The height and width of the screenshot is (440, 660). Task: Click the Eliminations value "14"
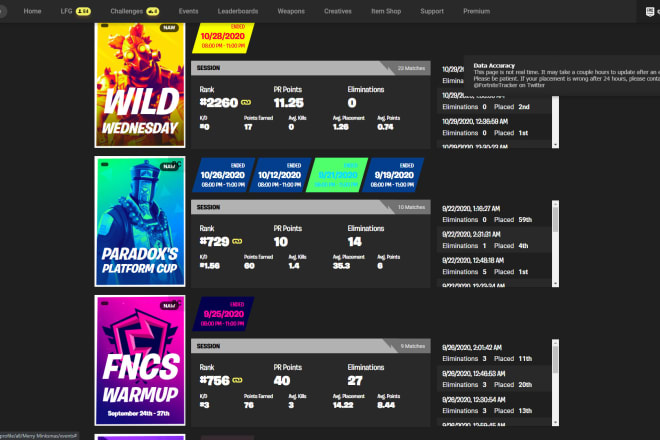[x=354, y=241]
